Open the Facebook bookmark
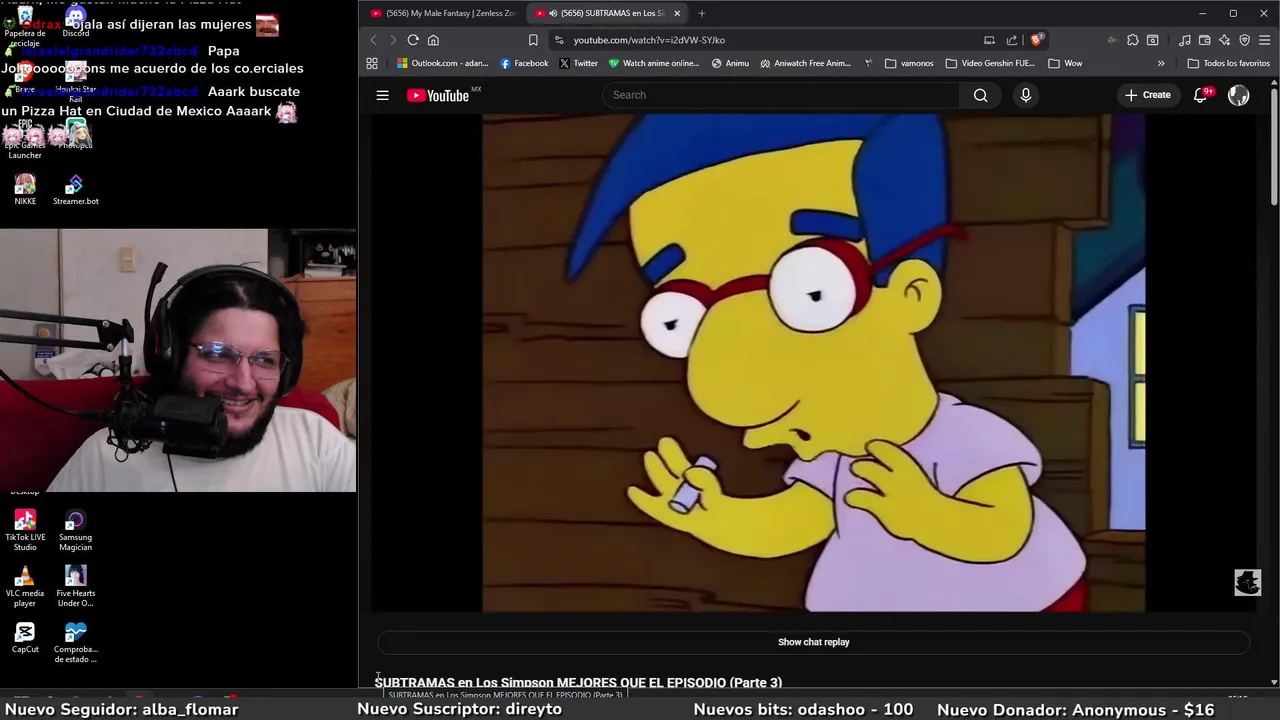 pos(524,63)
